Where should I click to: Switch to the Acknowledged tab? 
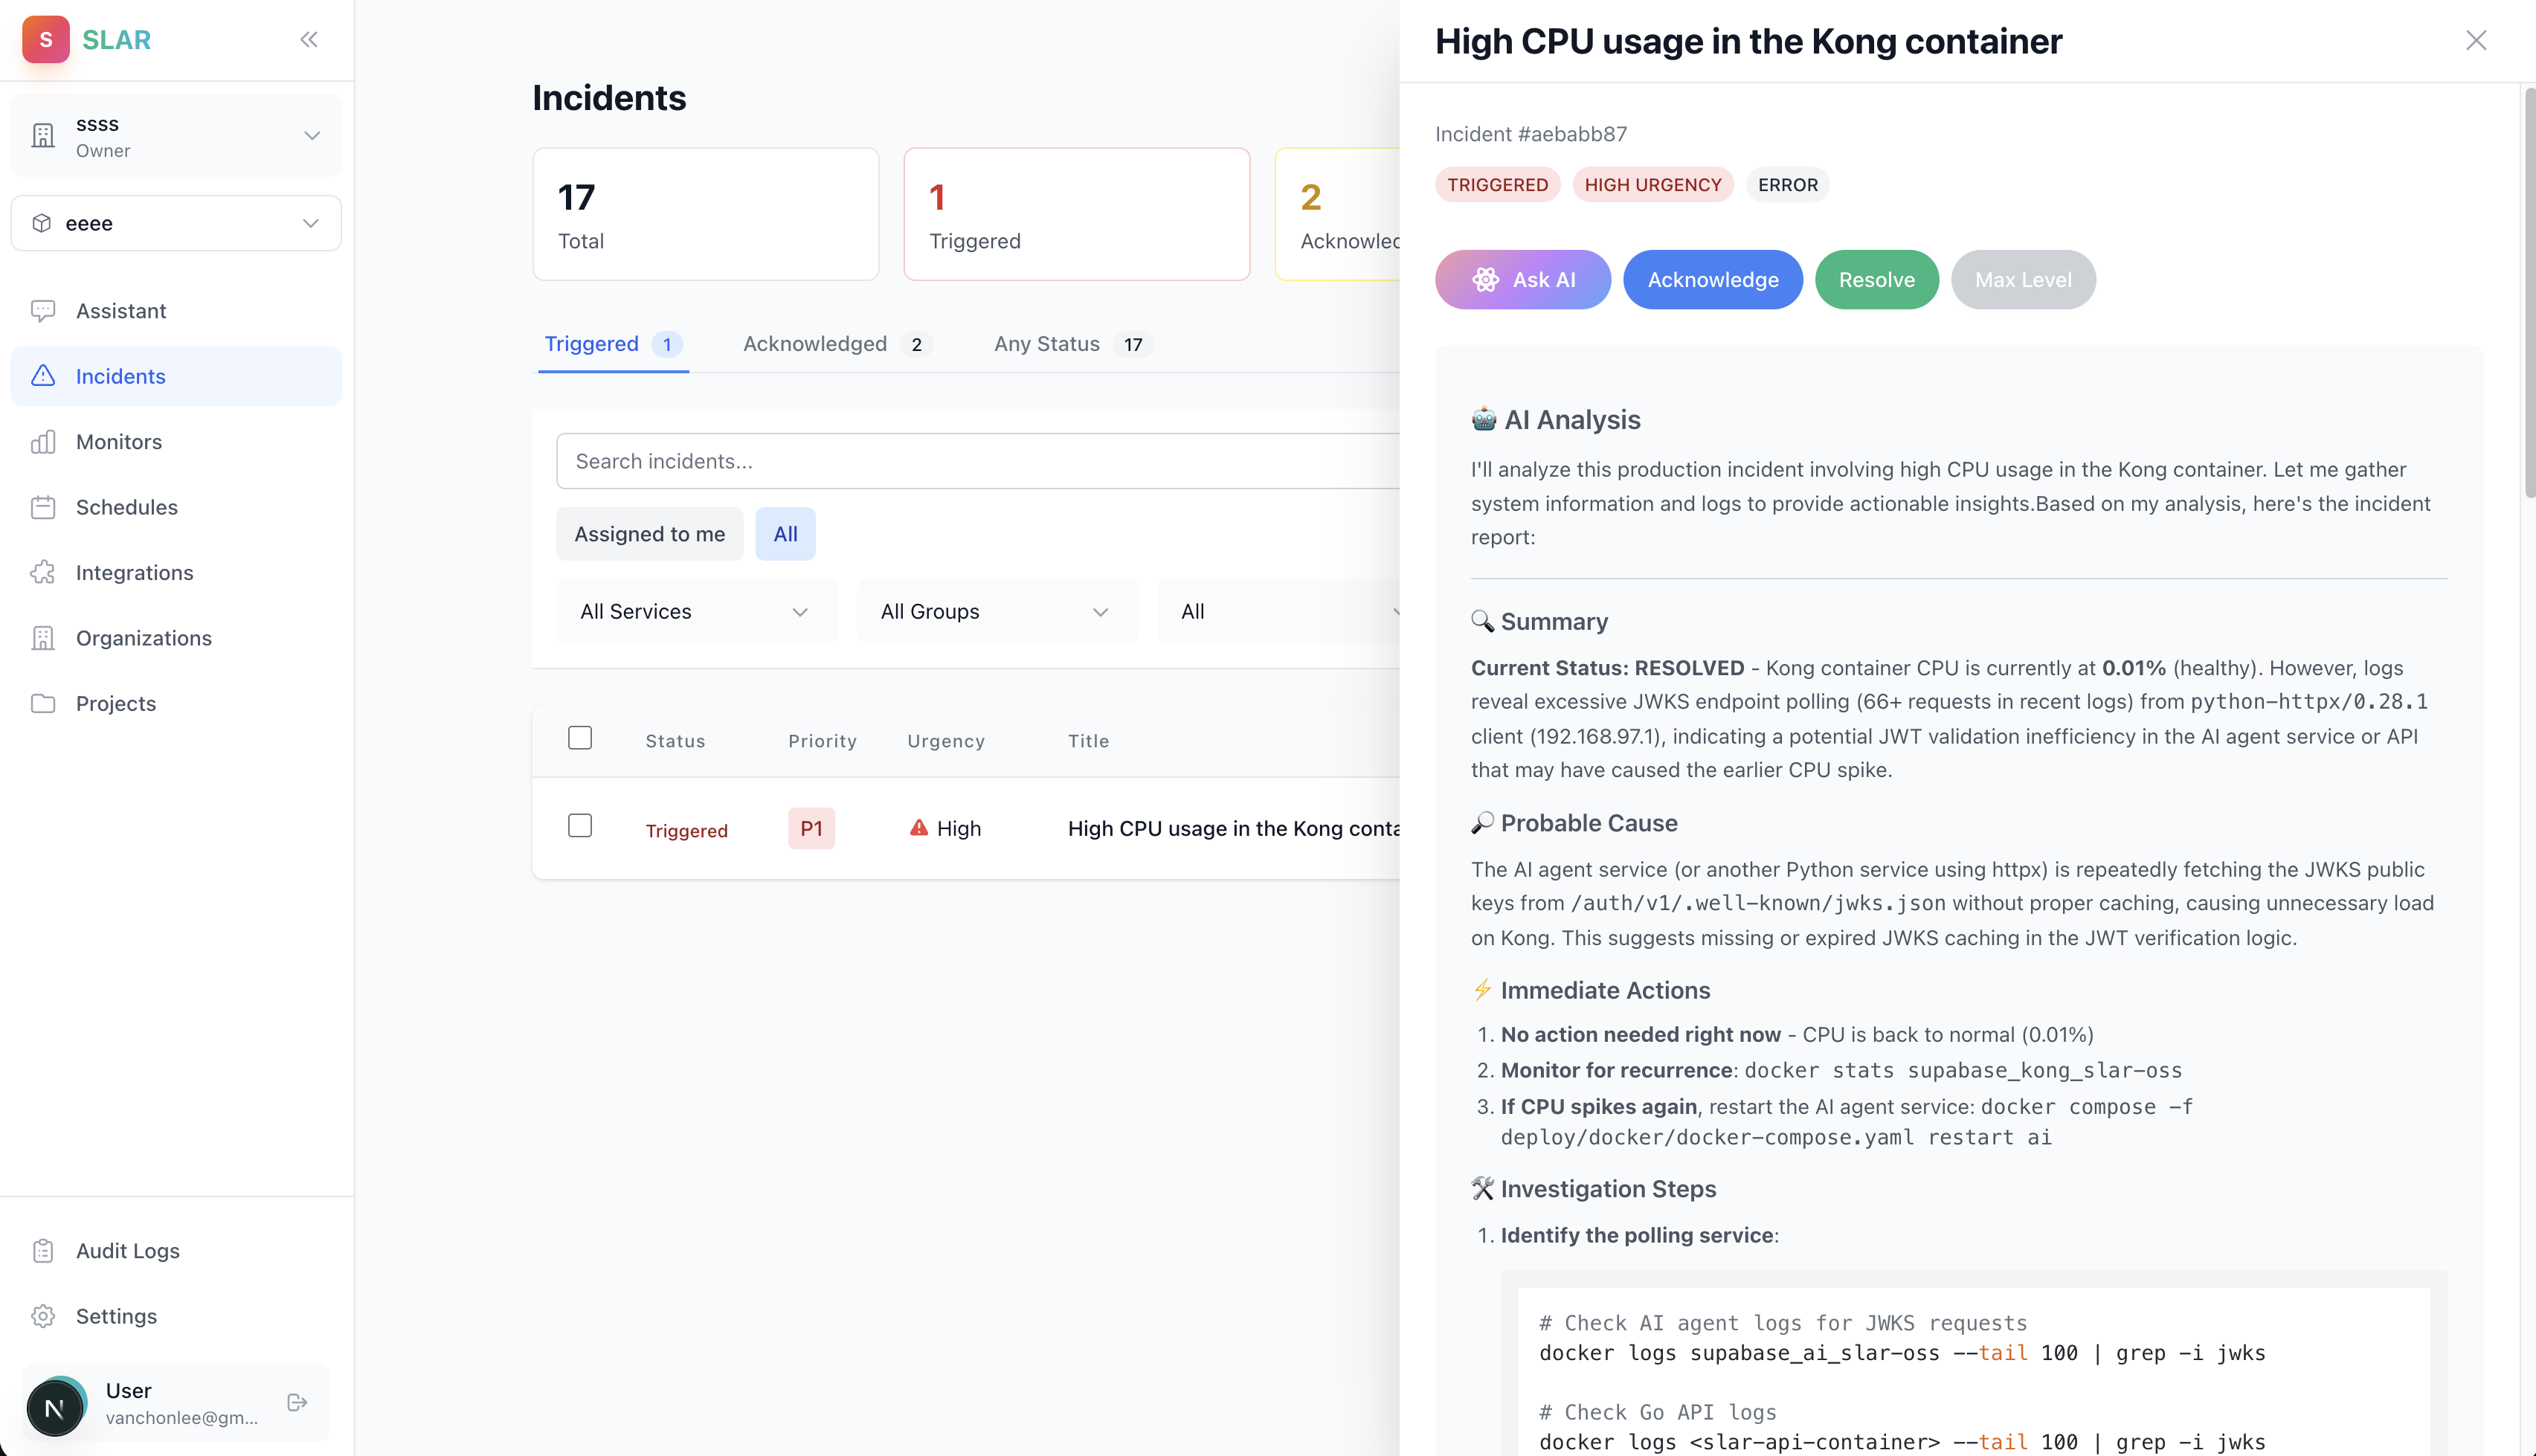(814, 344)
